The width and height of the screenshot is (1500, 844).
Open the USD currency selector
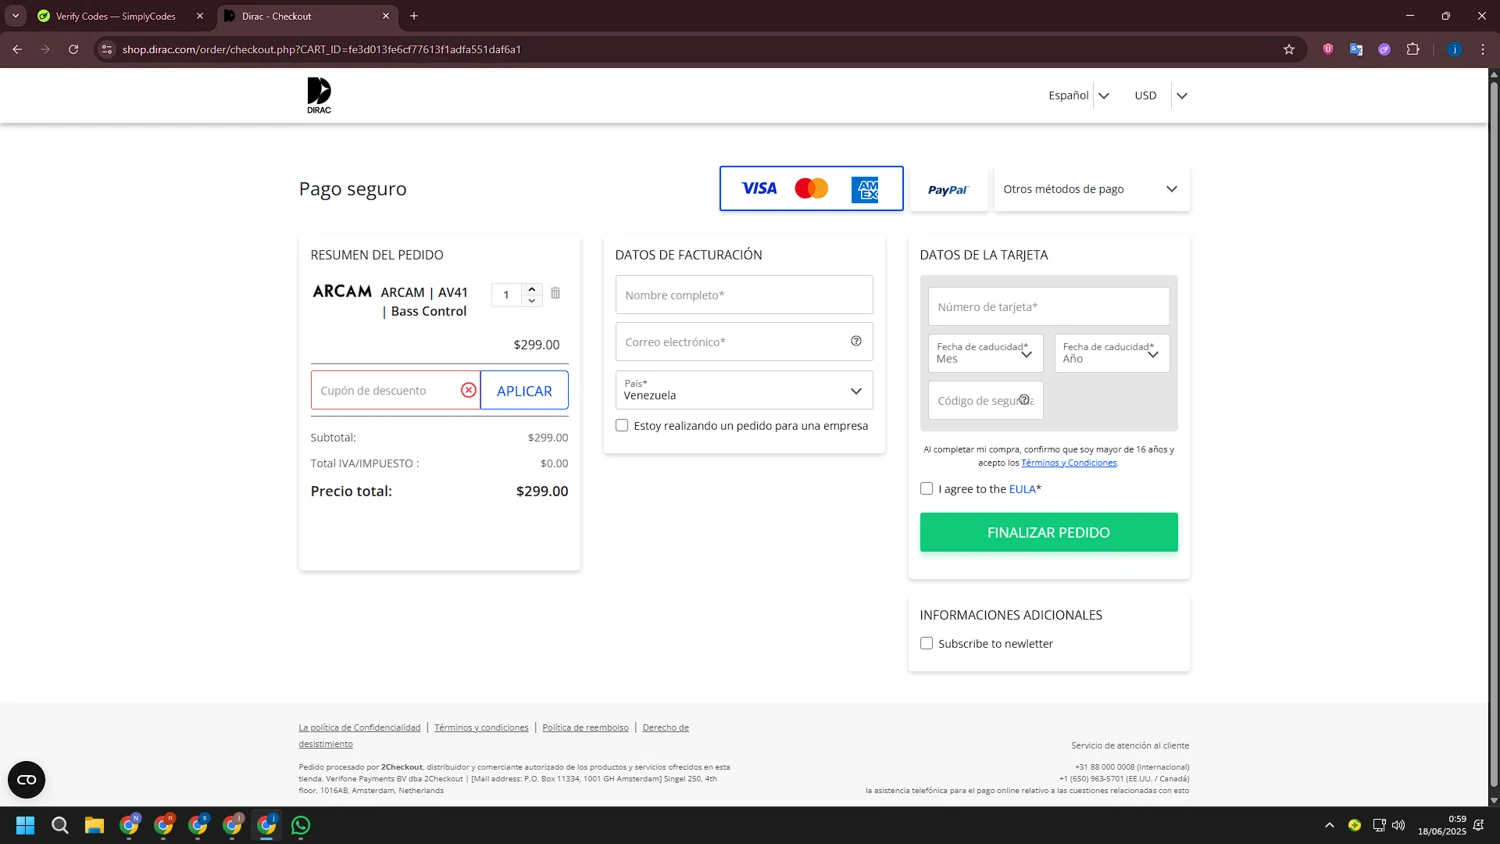tap(1160, 96)
